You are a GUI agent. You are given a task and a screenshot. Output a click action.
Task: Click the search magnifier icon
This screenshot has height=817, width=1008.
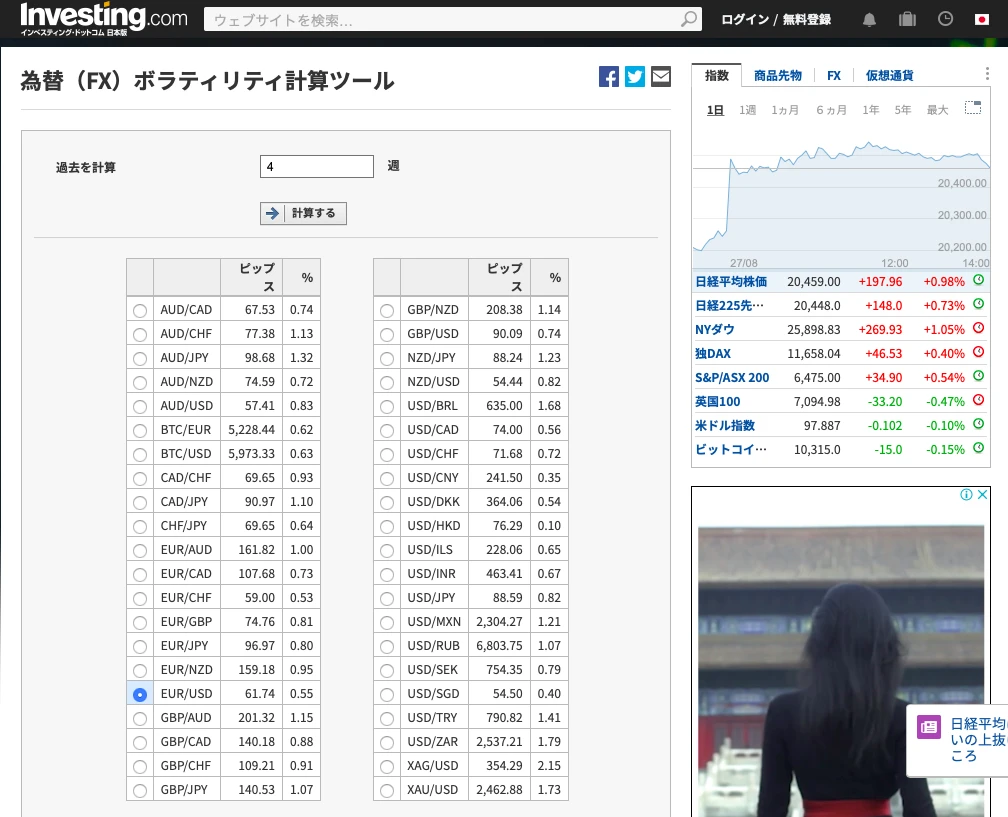tap(689, 19)
